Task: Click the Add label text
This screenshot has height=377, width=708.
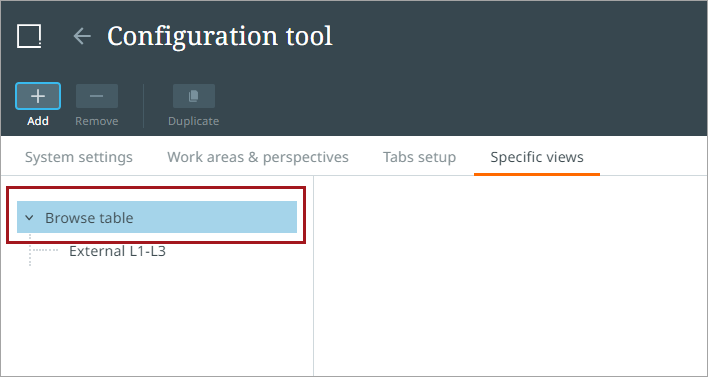Action: point(38,121)
